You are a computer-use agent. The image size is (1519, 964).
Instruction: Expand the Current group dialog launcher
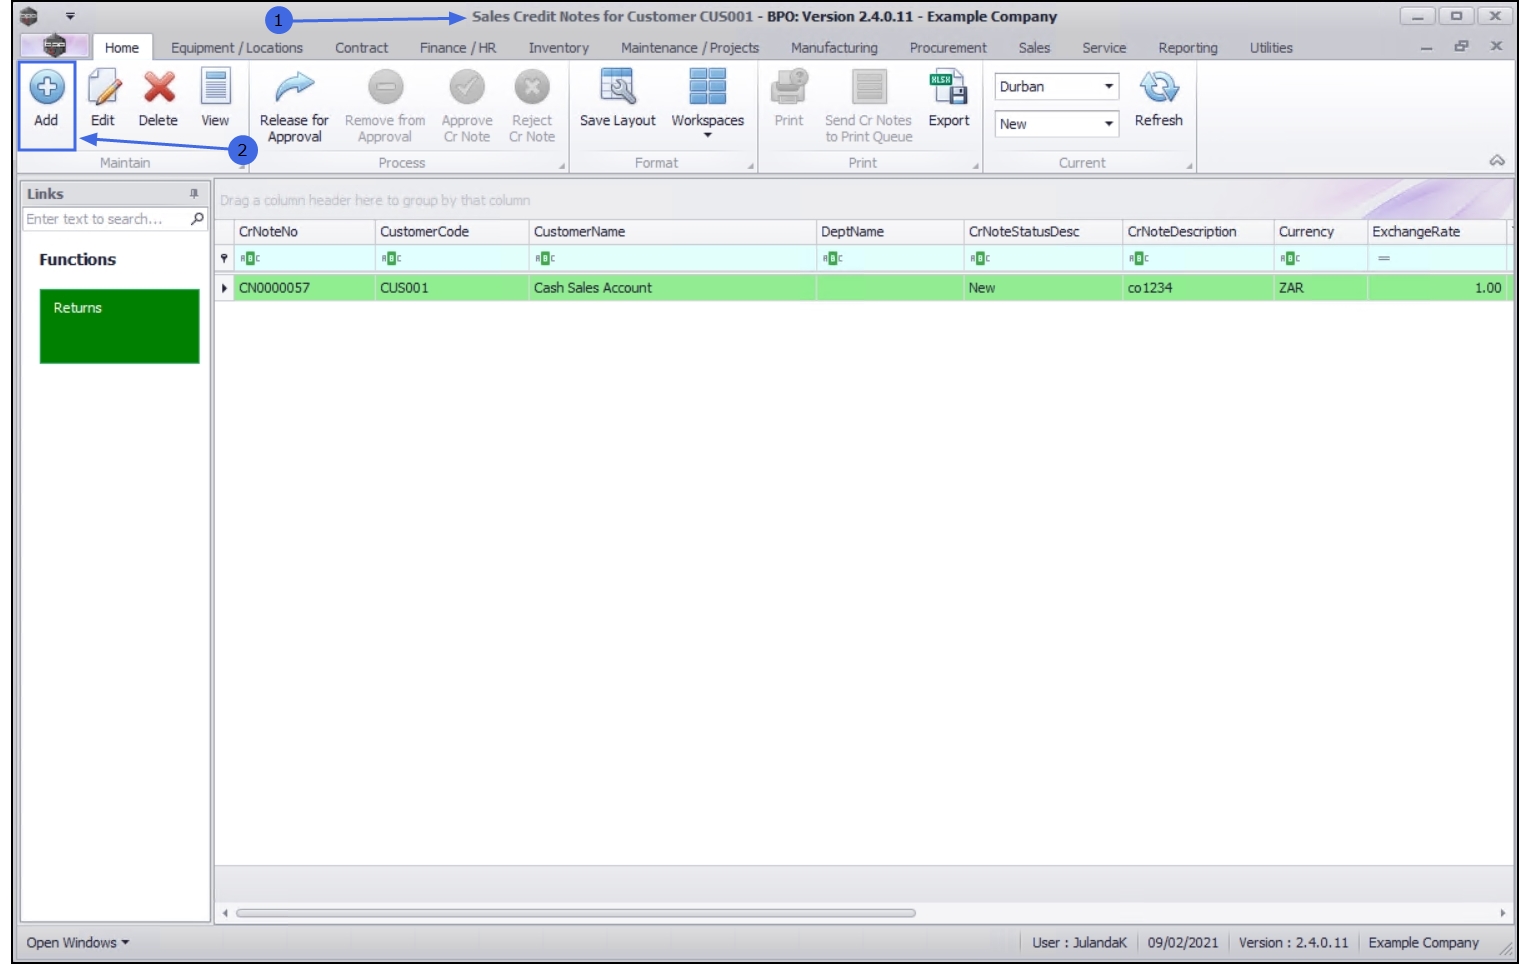1189,166
